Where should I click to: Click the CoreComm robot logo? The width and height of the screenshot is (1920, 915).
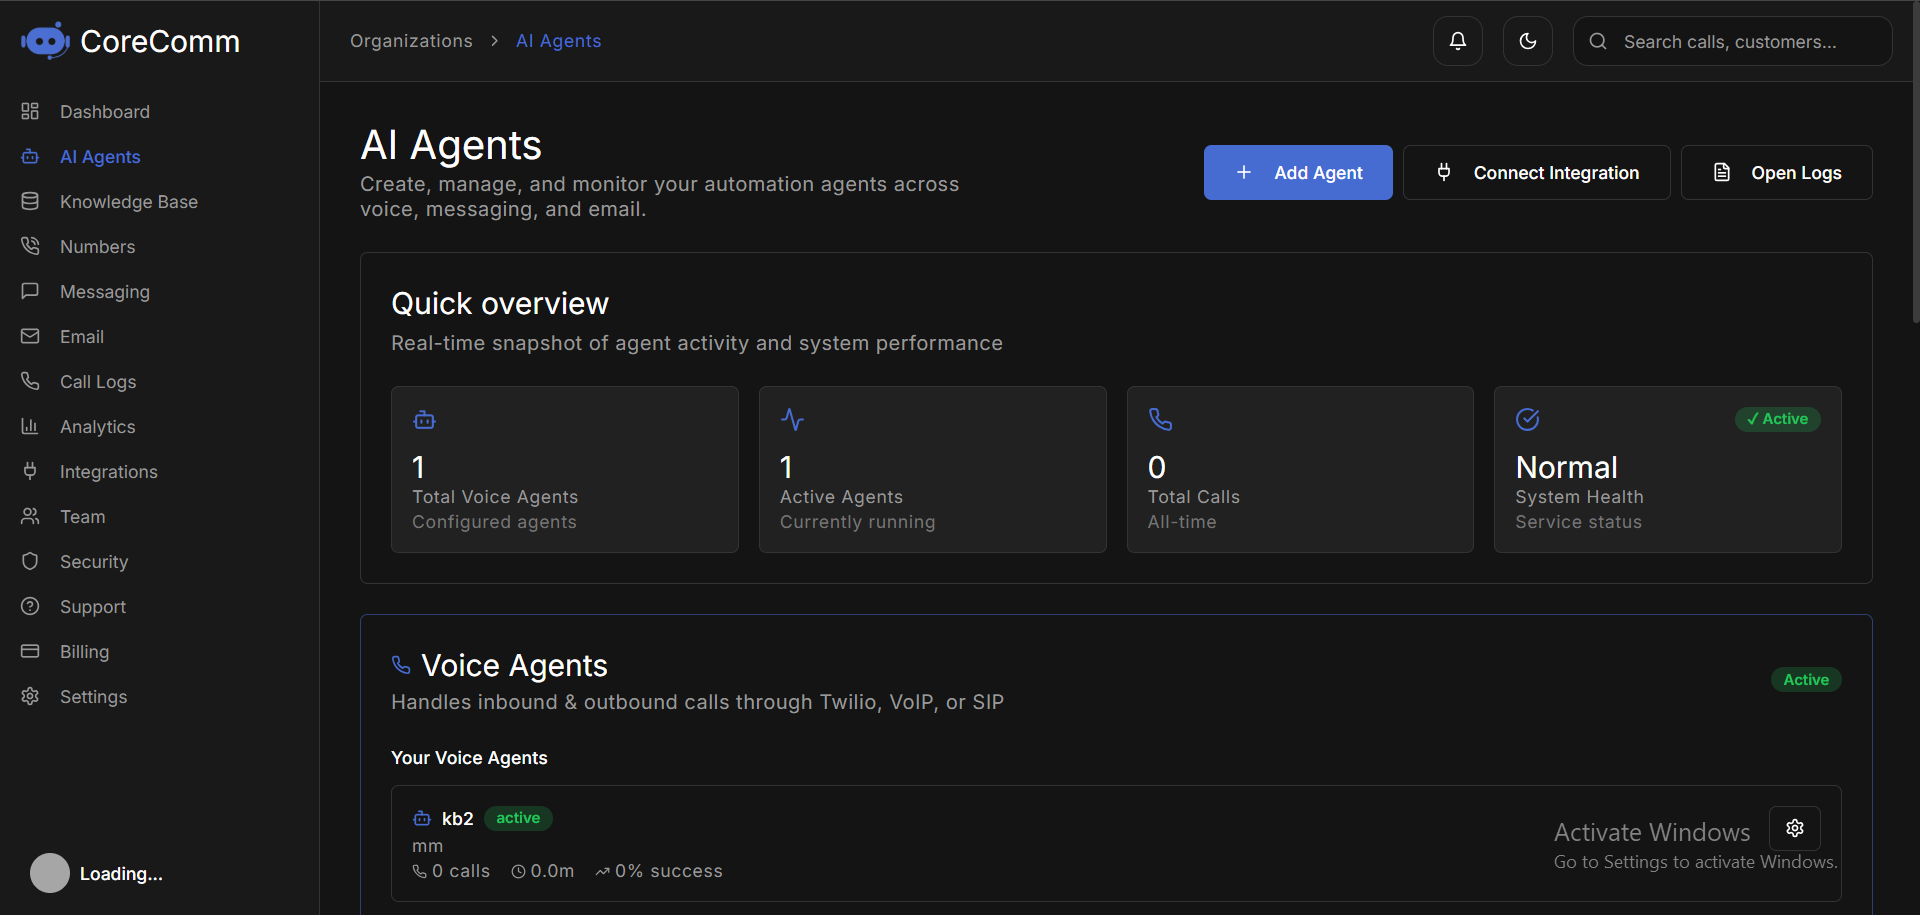tap(45, 40)
